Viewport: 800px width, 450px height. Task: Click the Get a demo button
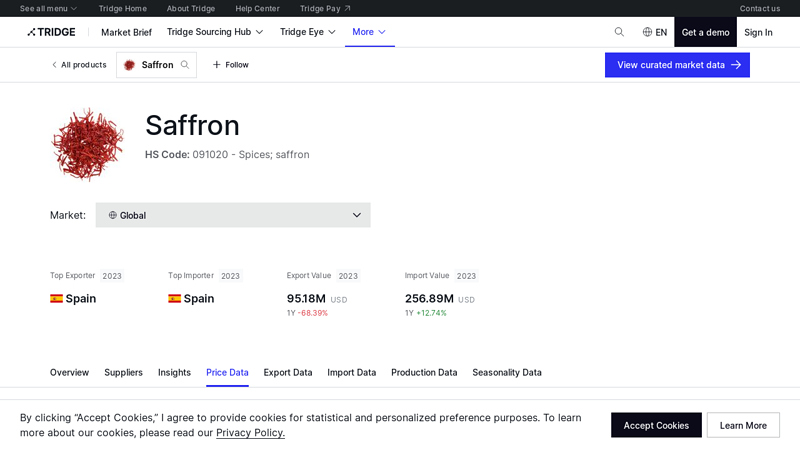(x=705, y=32)
